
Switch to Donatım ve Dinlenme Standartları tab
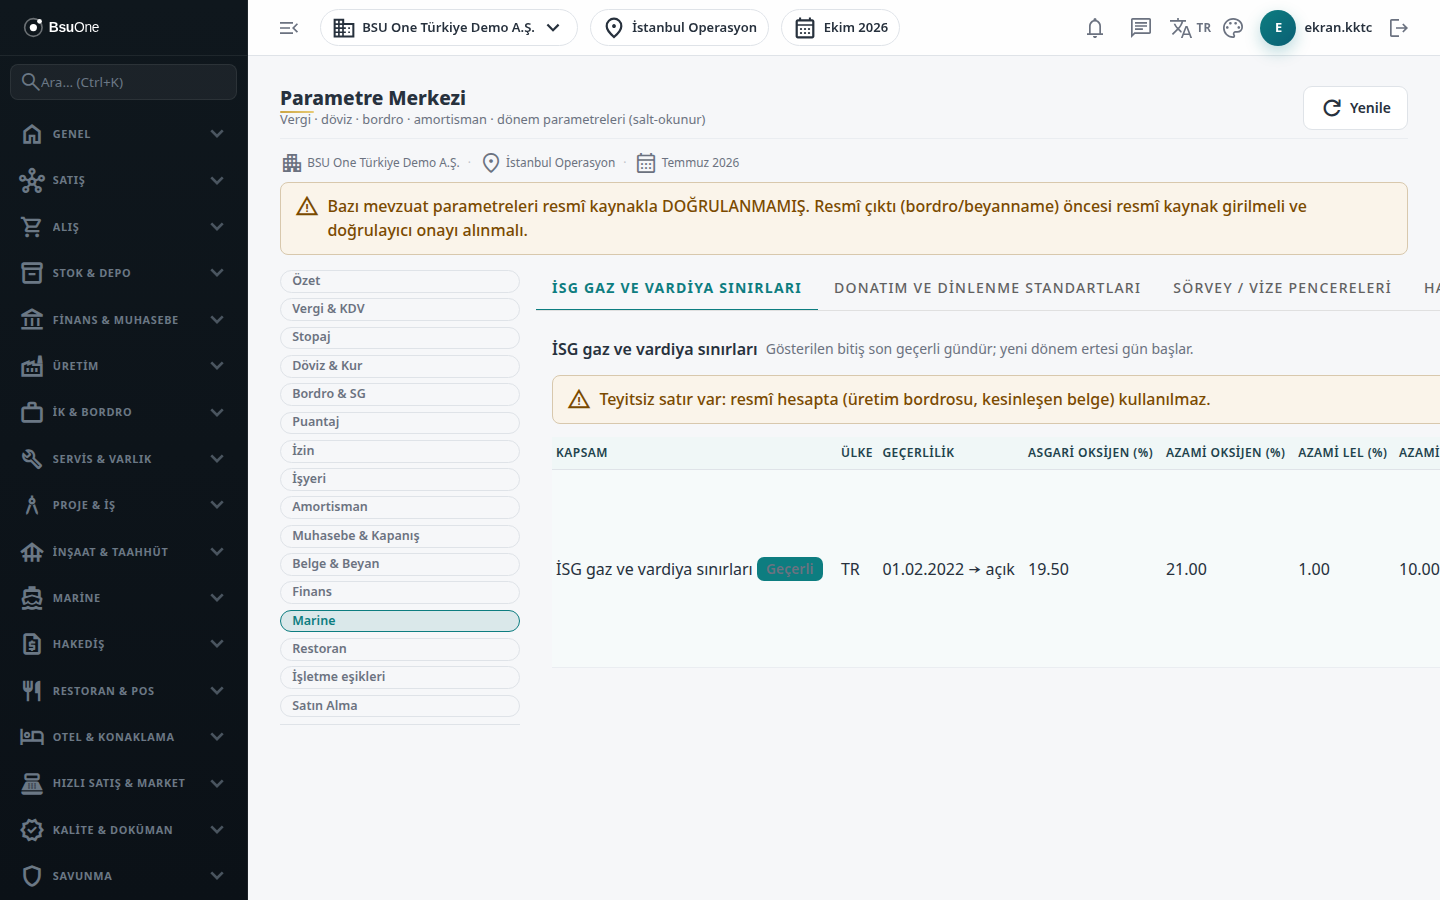click(987, 288)
